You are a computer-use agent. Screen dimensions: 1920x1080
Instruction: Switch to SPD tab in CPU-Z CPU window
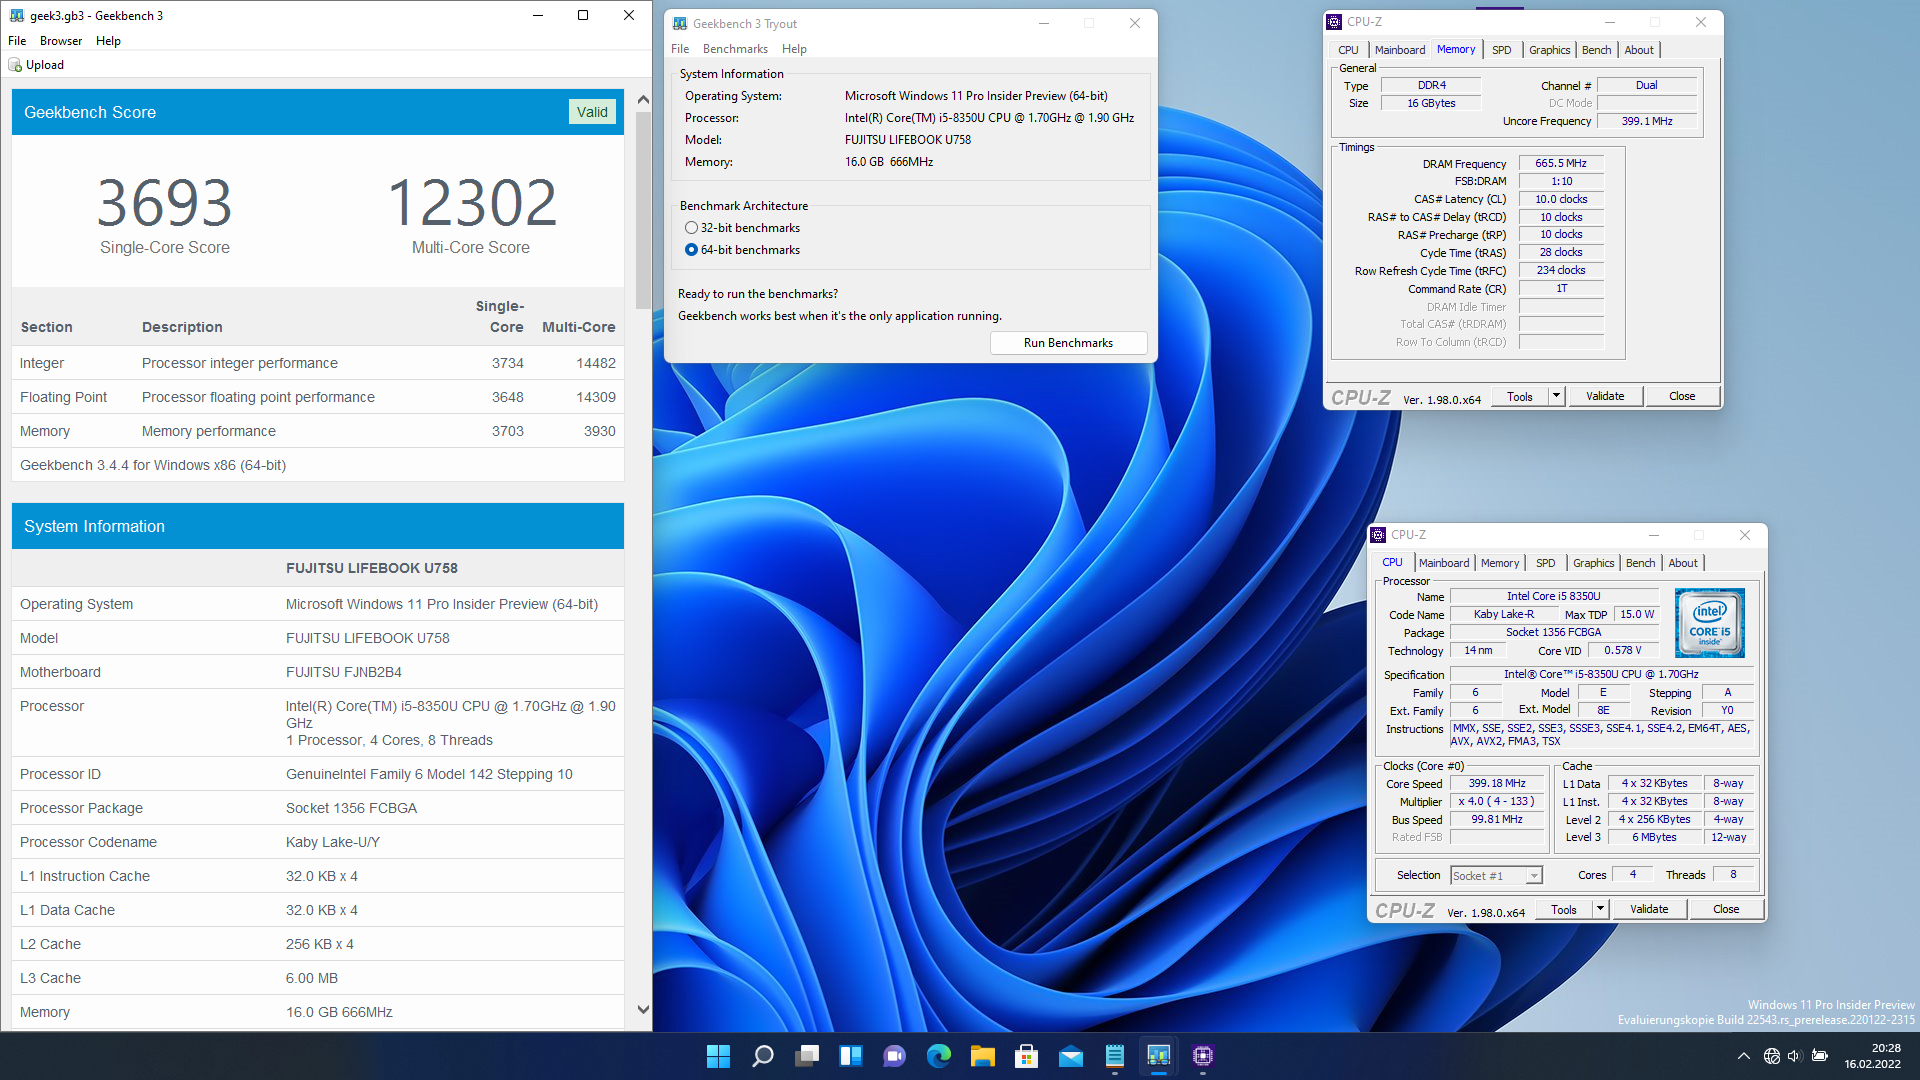click(x=1545, y=563)
